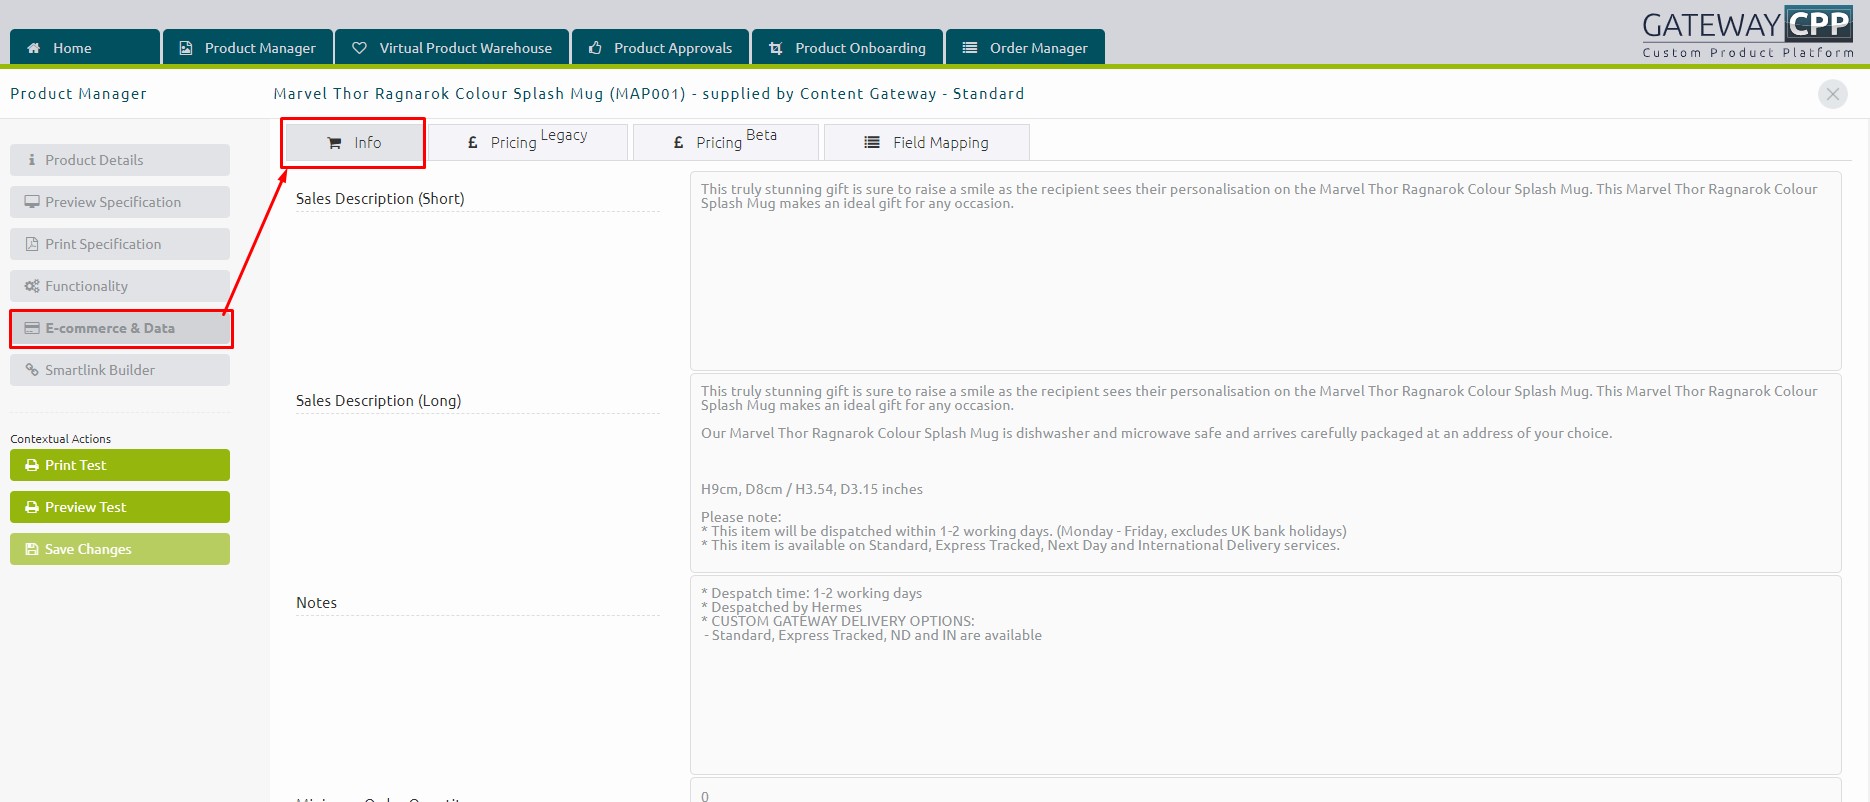Click the 'Sales Description (Short)' label

(380, 199)
